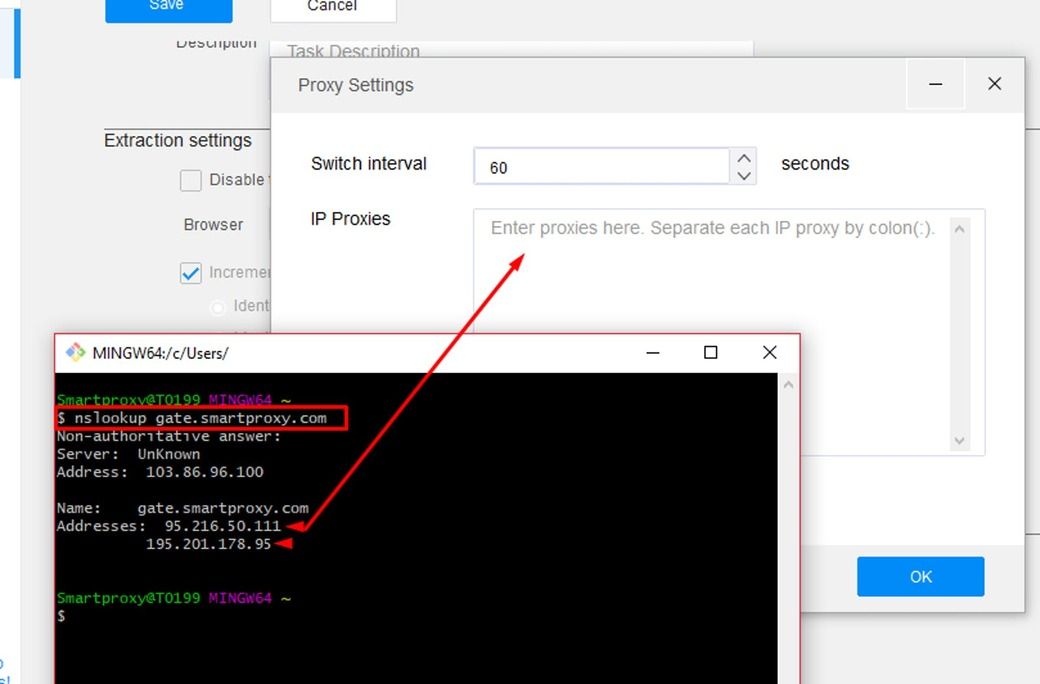The height and width of the screenshot is (684, 1040).
Task: Click the 'Name: gate.smartproxy.com' terminal line
Action: pos(182,508)
